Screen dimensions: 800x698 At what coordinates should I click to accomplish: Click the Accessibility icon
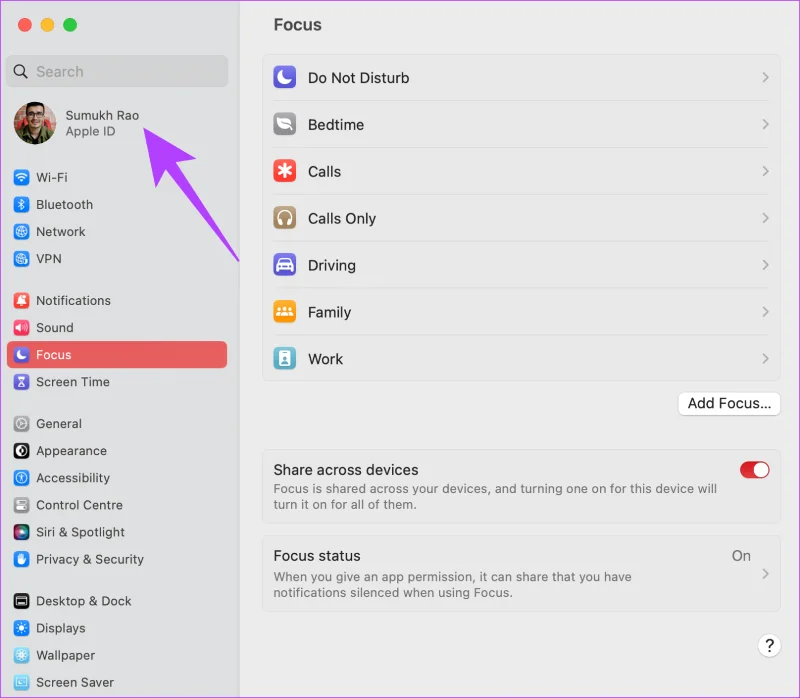[21, 478]
